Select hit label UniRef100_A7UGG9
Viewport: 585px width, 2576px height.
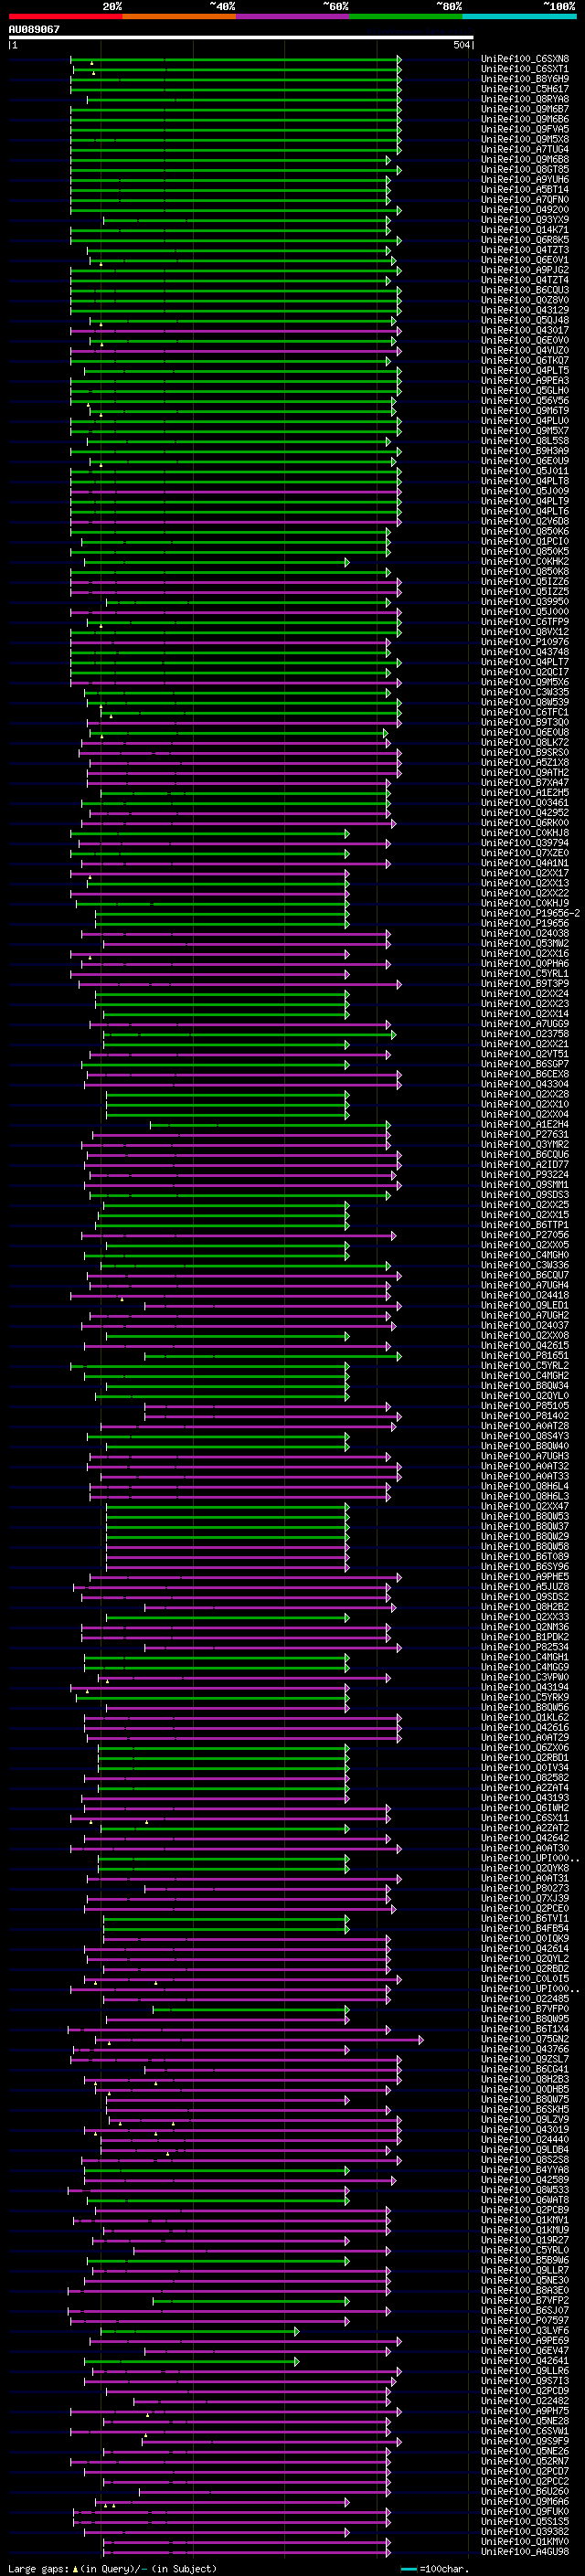(x=525, y=1024)
